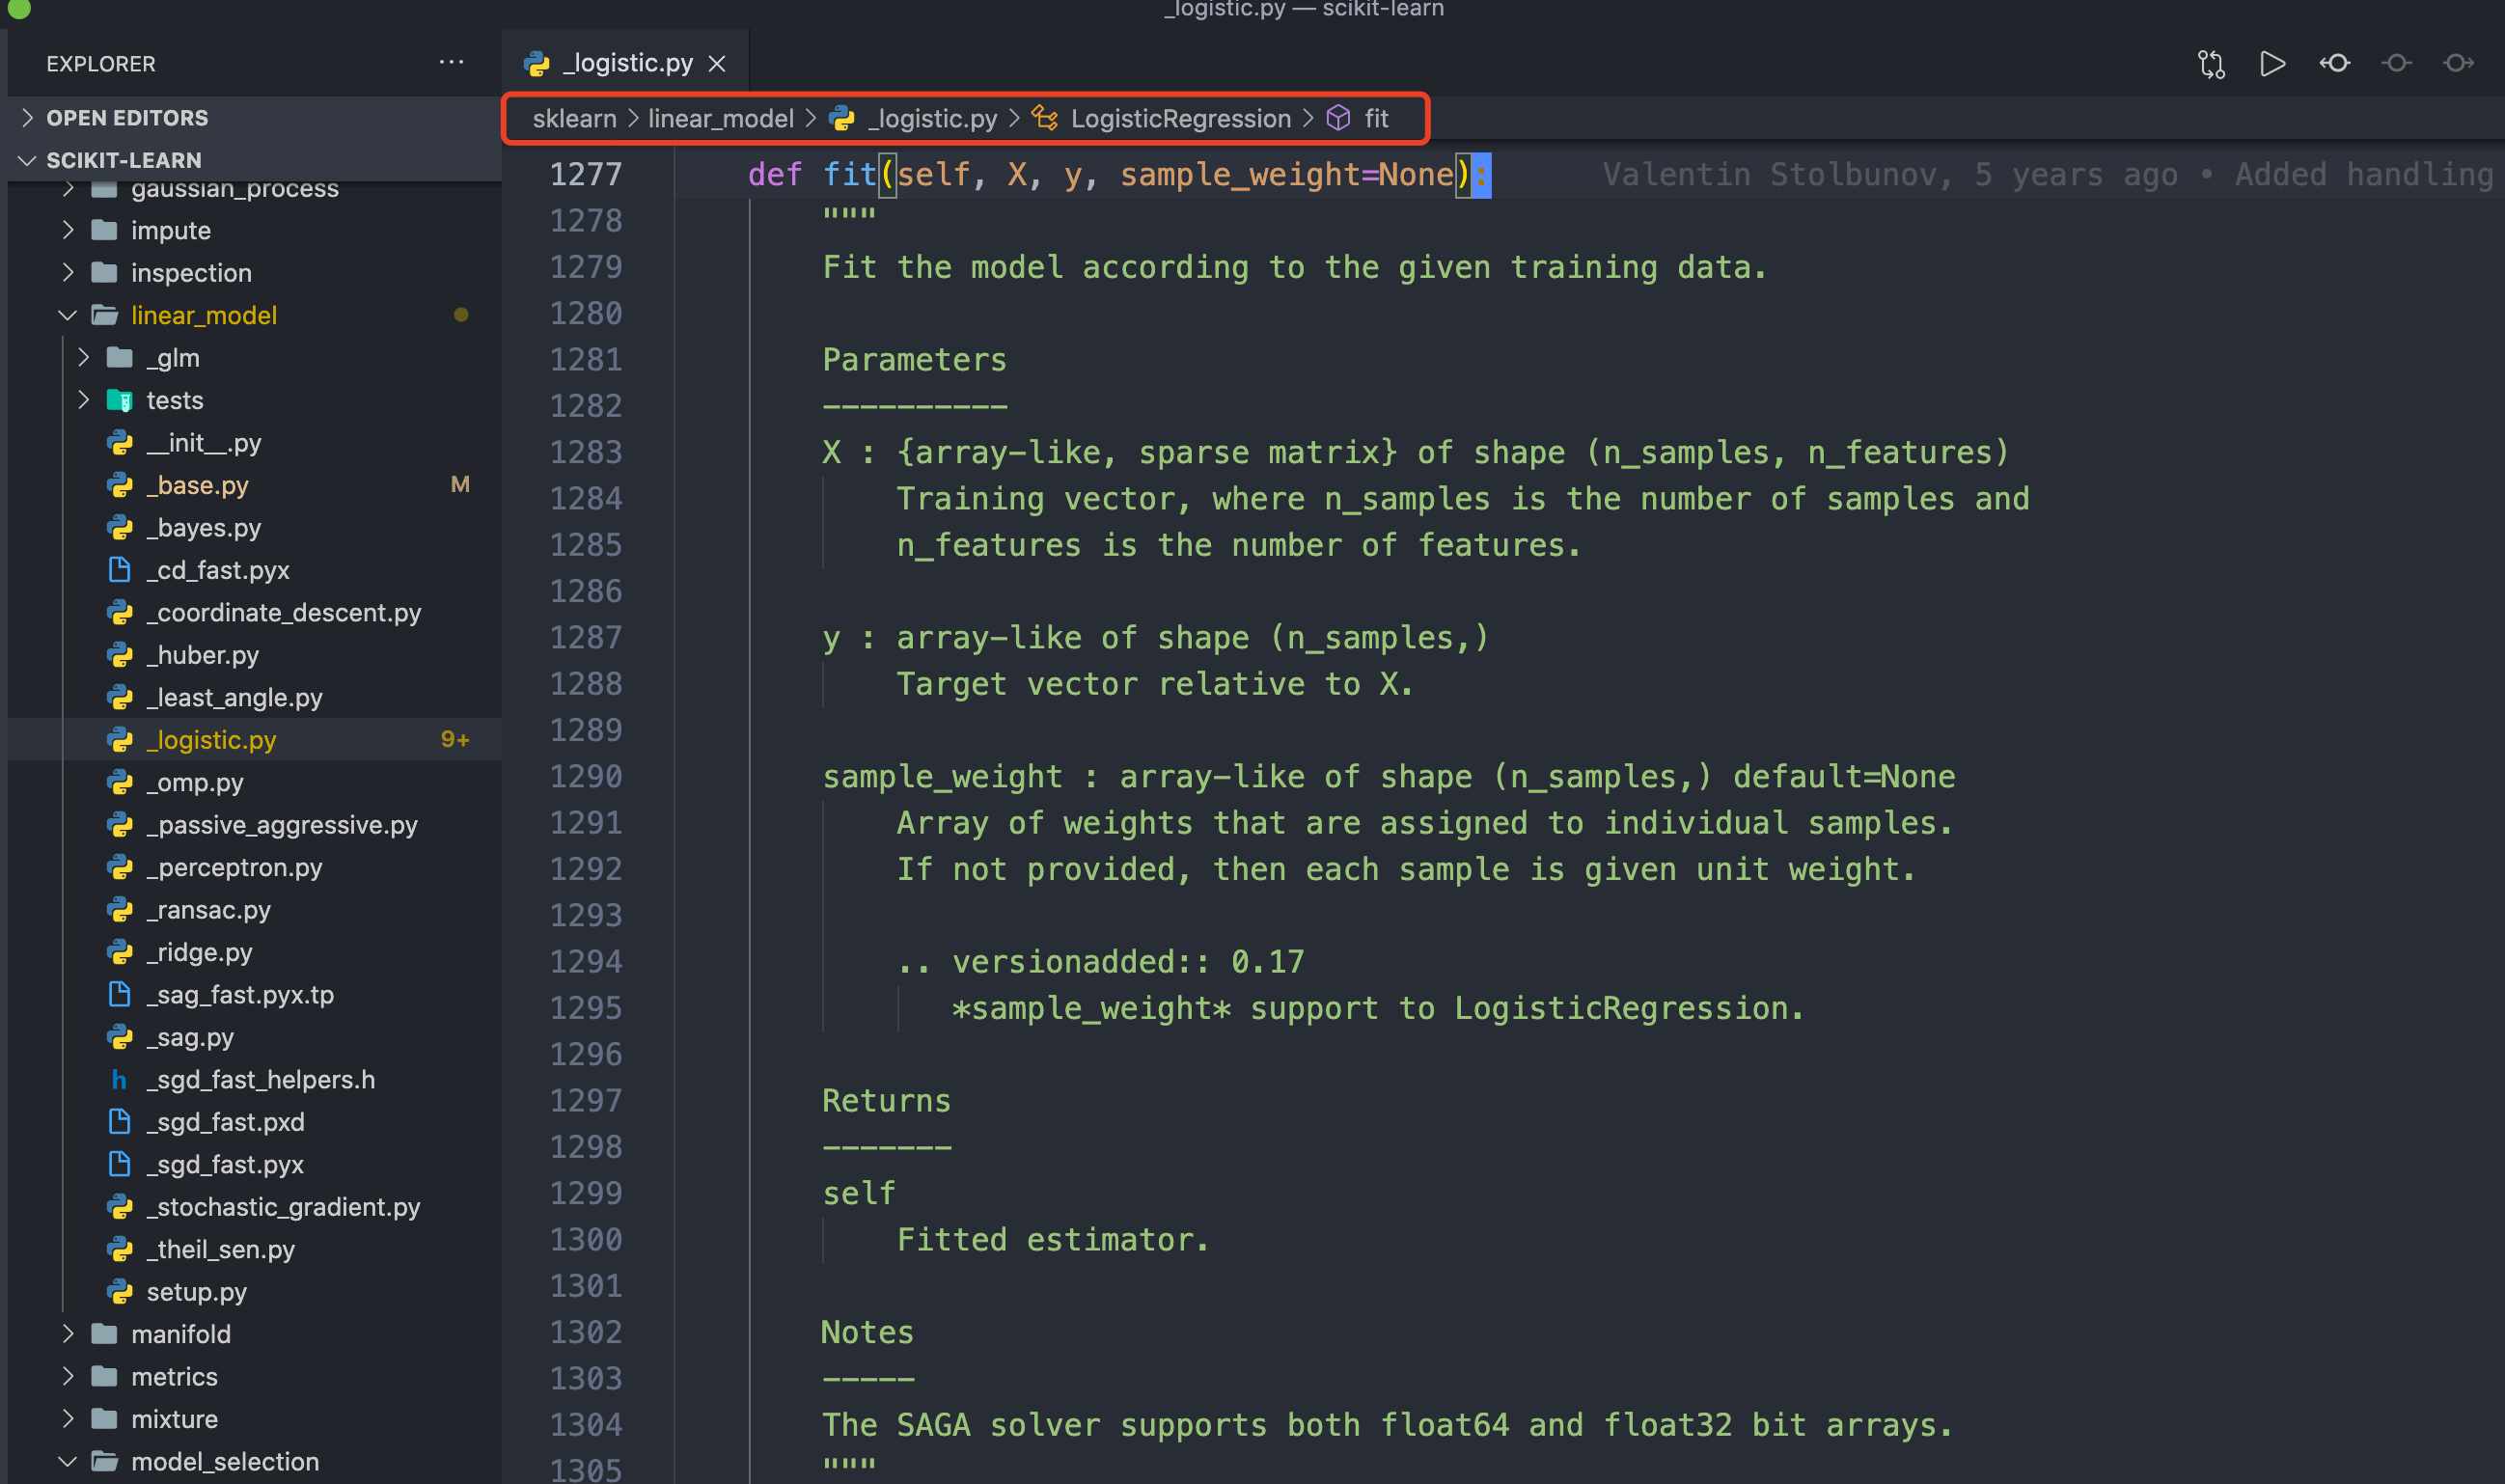Close the _logistic.py editor tab

[x=717, y=64]
